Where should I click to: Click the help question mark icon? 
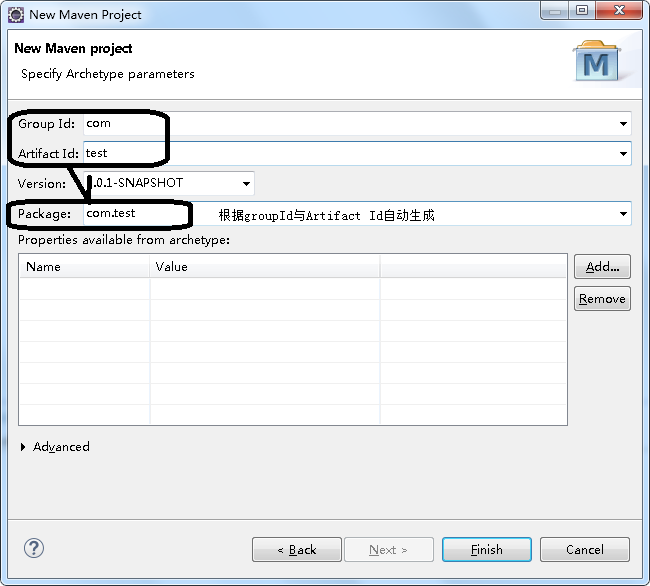[34, 548]
